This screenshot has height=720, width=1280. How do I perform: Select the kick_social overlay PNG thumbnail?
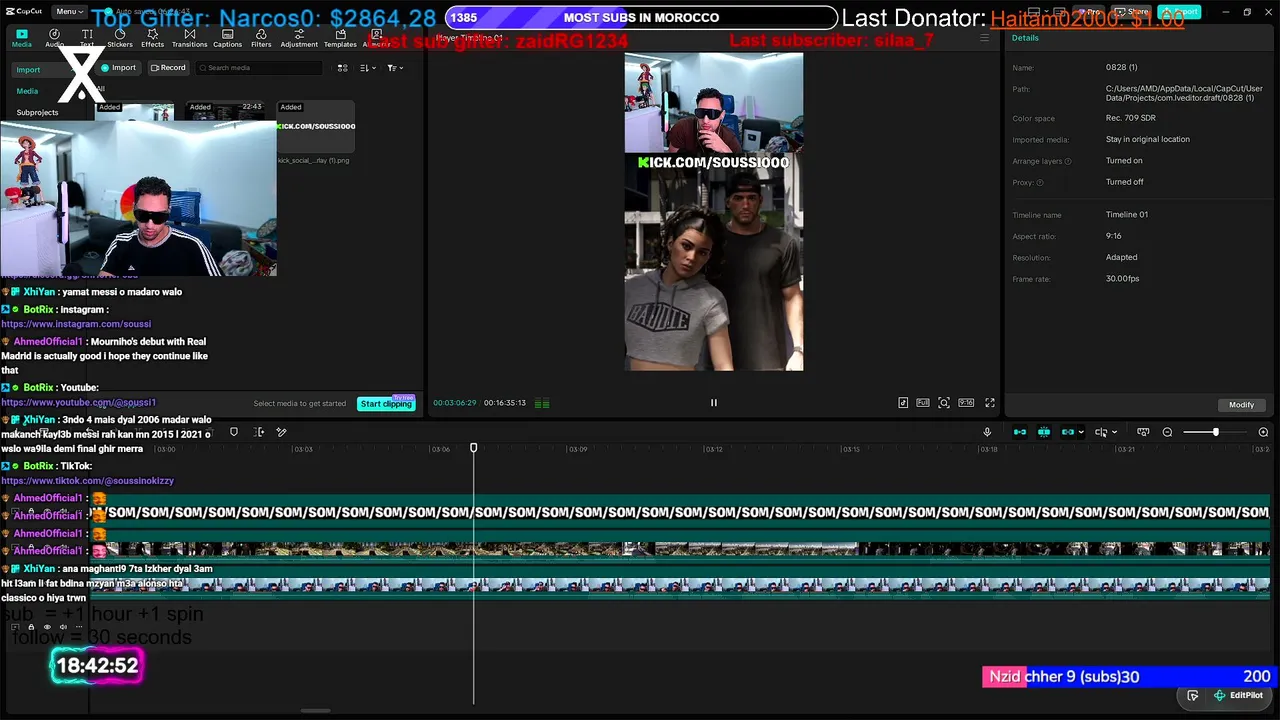tap(316, 126)
